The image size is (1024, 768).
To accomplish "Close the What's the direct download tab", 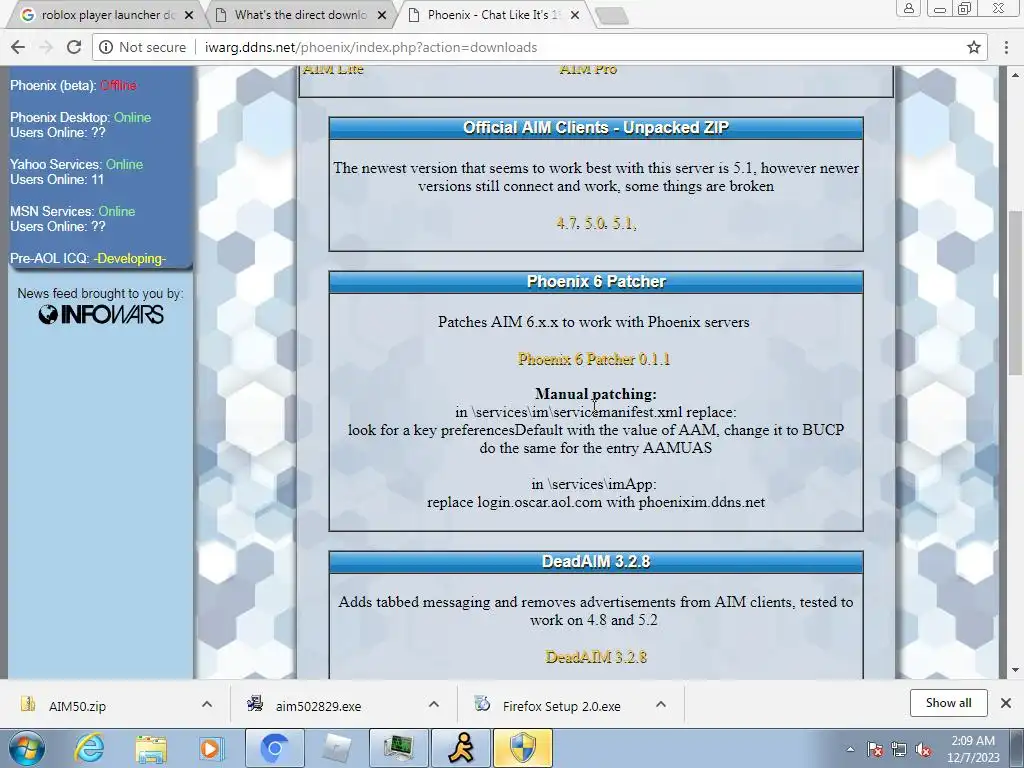I will [x=382, y=15].
